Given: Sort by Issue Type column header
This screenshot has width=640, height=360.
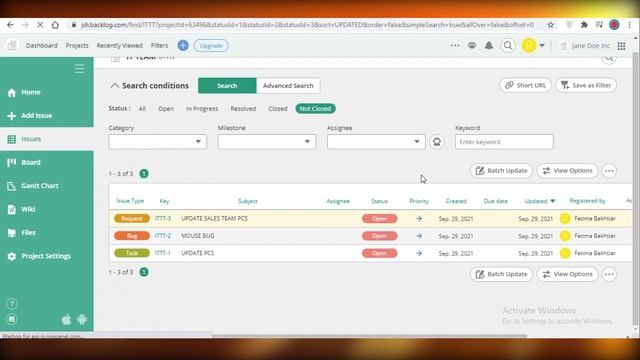Looking at the screenshot, I should pos(130,201).
